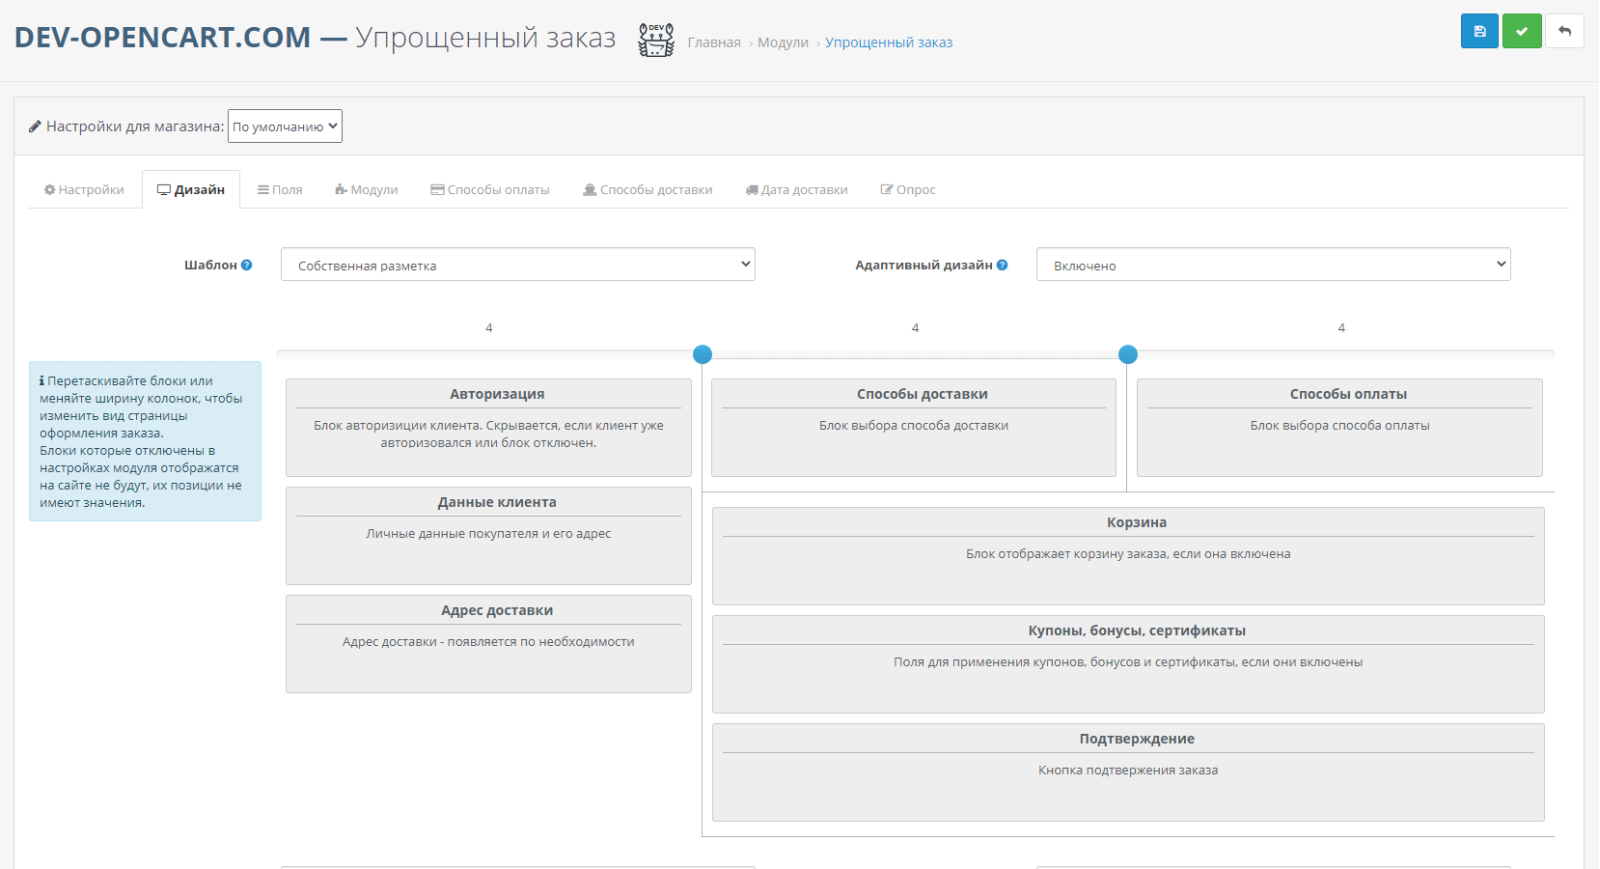
Task: Select the Данные клиента block
Action: click(x=489, y=536)
